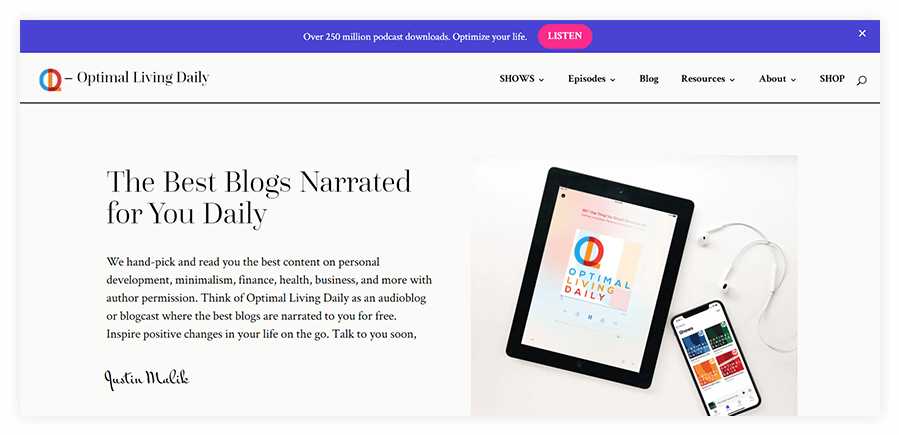Screen dimensions: 899x435
Task: Expand the Episodes dropdown menu
Action: (x=592, y=79)
